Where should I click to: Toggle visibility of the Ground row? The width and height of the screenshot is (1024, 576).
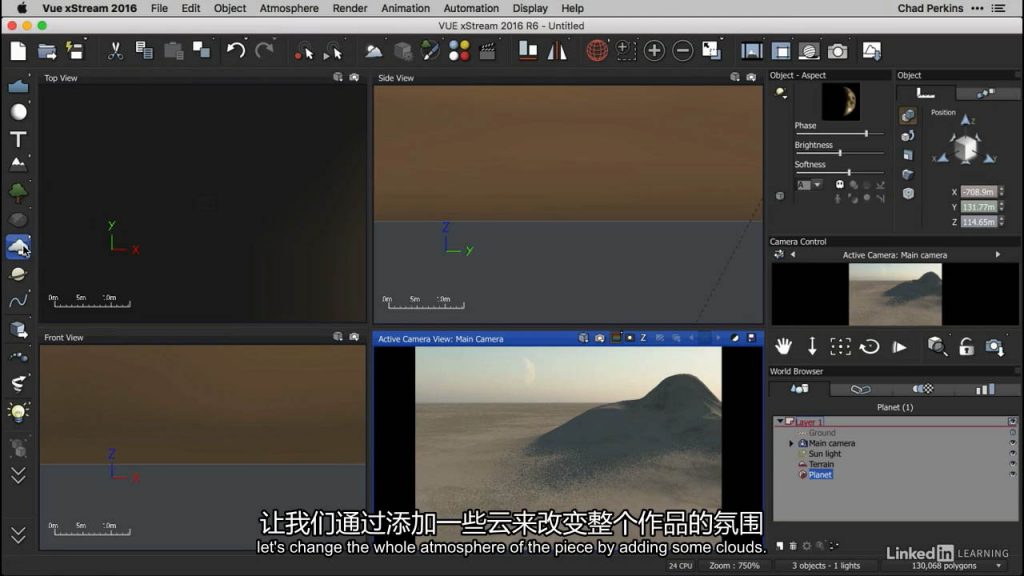(x=1012, y=433)
